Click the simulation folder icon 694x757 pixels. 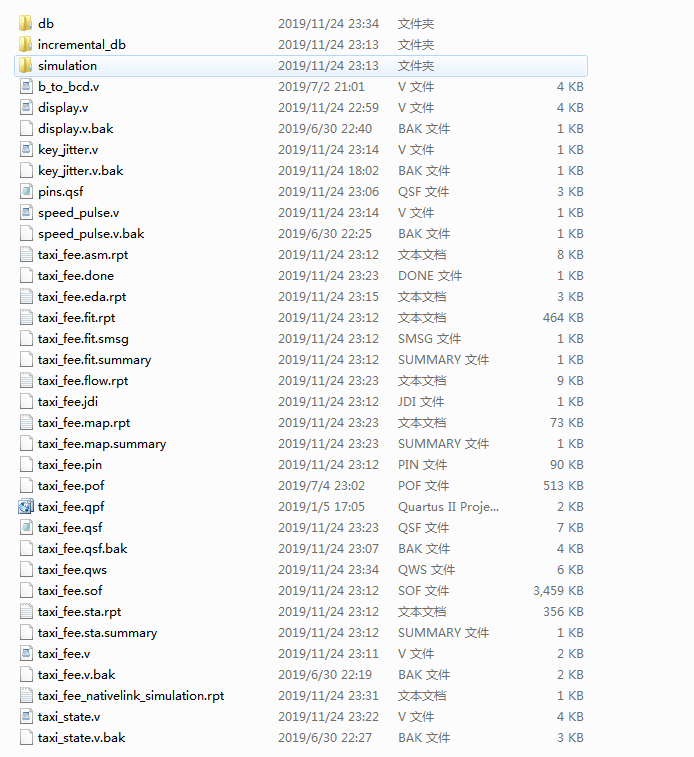pyautogui.click(x=26, y=65)
